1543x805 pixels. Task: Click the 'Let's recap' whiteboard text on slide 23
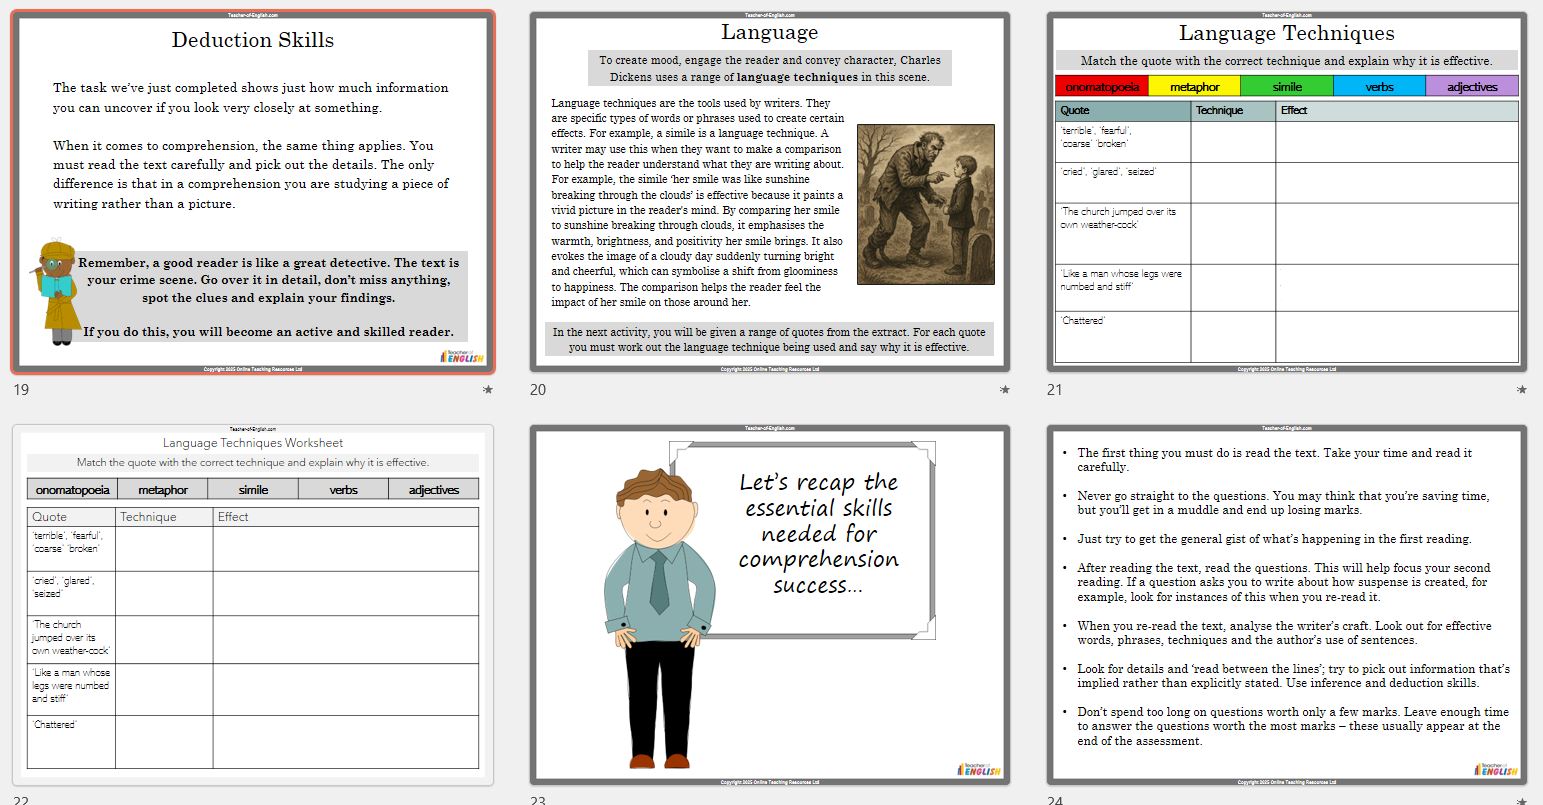[818, 534]
